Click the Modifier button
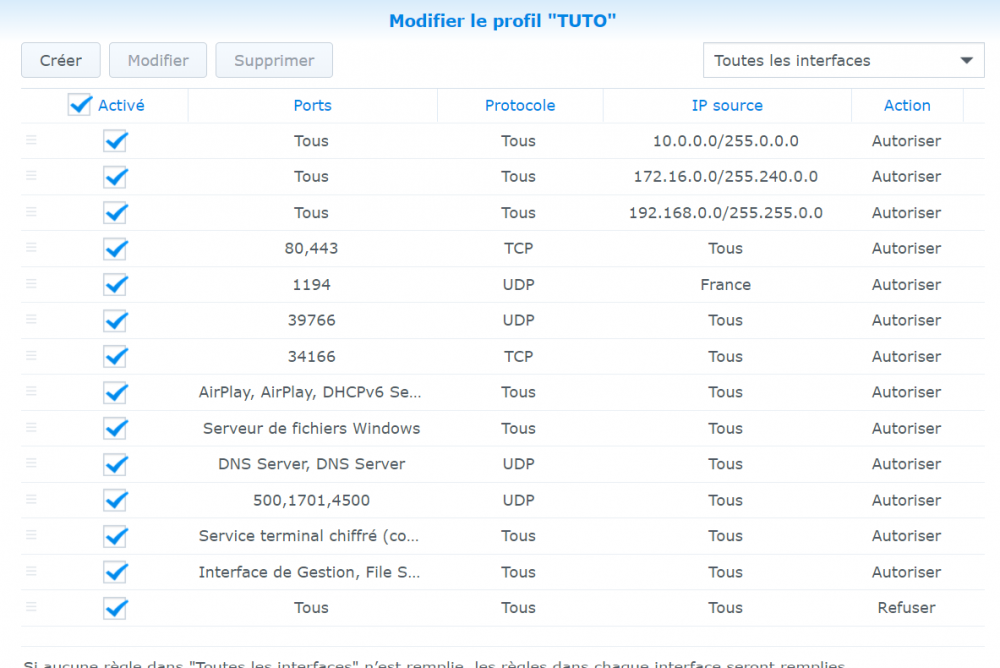Viewport: 1000px width, 668px height. tap(158, 61)
